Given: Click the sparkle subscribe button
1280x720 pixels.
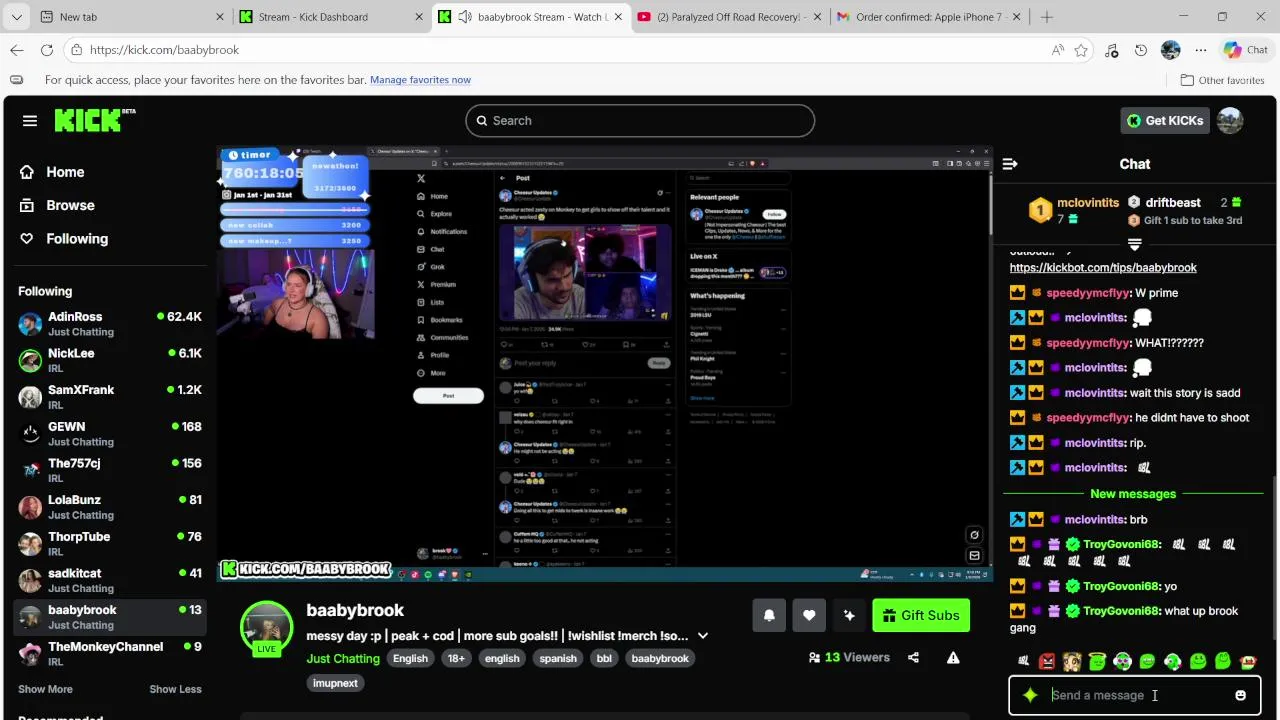Looking at the screenshot, I should tap(849, 616).
